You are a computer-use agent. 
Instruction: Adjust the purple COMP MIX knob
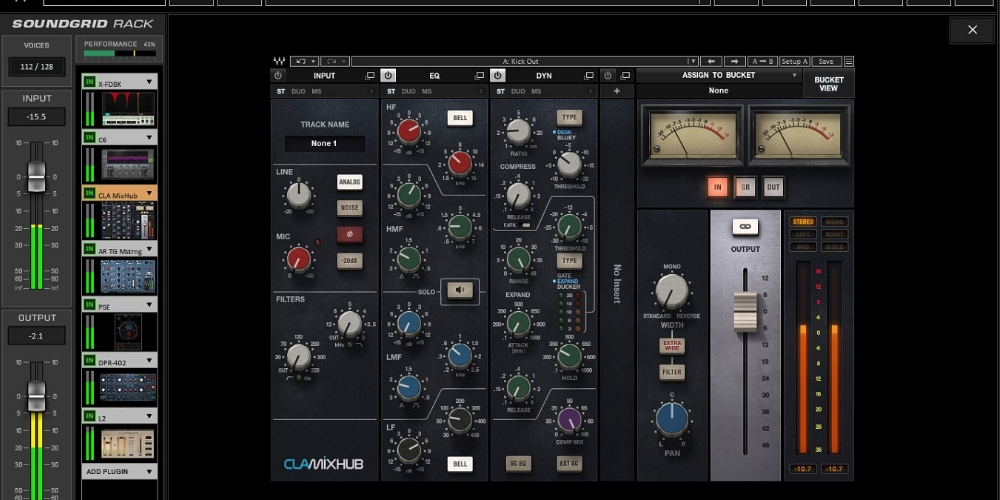point(569,420)
